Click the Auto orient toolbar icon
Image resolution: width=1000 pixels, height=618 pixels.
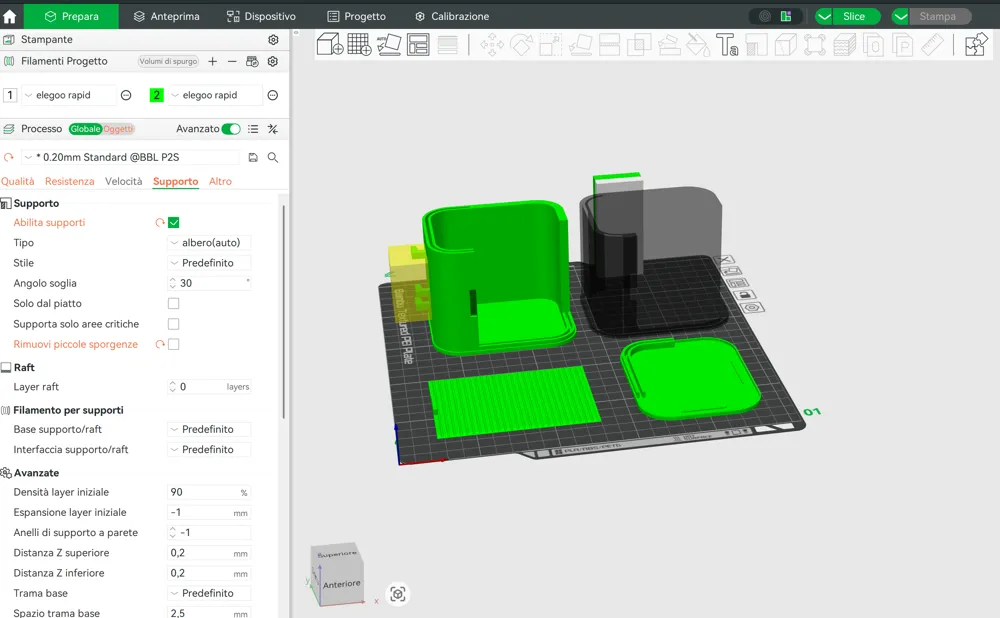click(x=388, y=45)
